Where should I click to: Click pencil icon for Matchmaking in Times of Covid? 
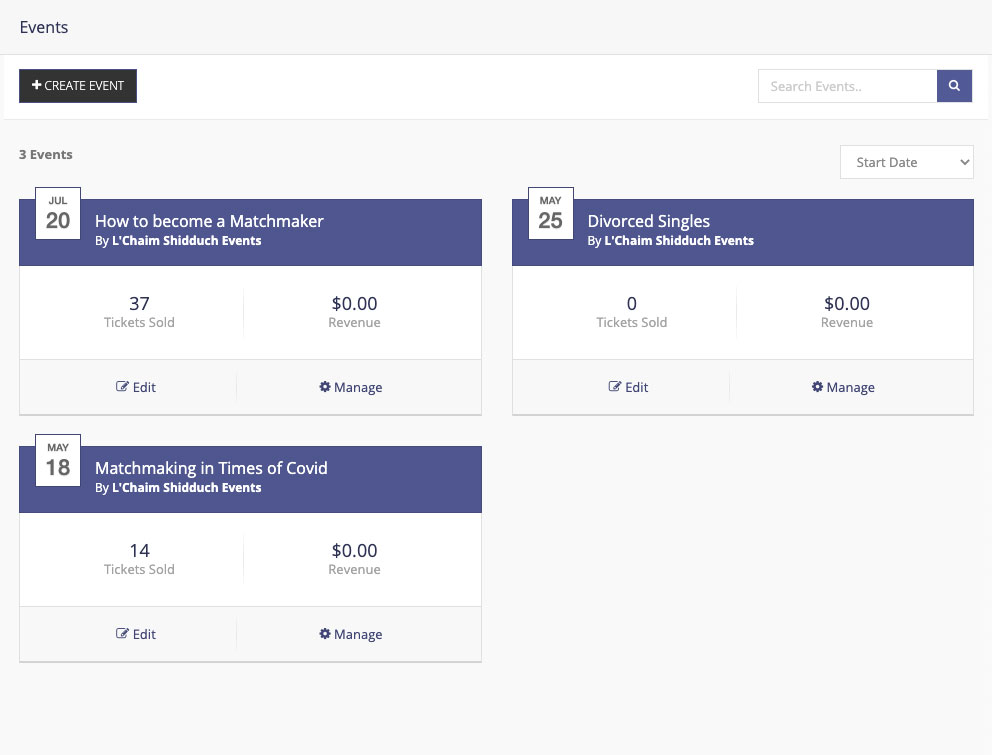[x=122, y=633]
